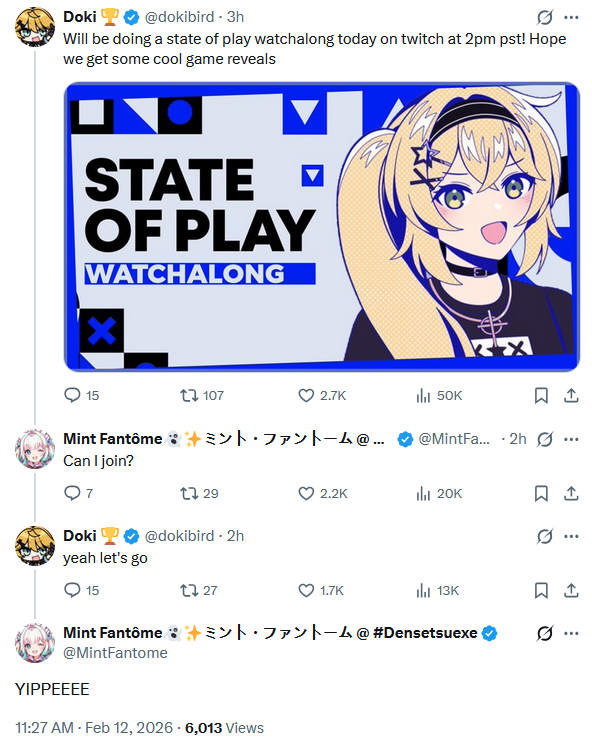Open more options on YIPPEEEE tweet
The height and width of the screenshot is (747, 592).
[x=571, y=633]
